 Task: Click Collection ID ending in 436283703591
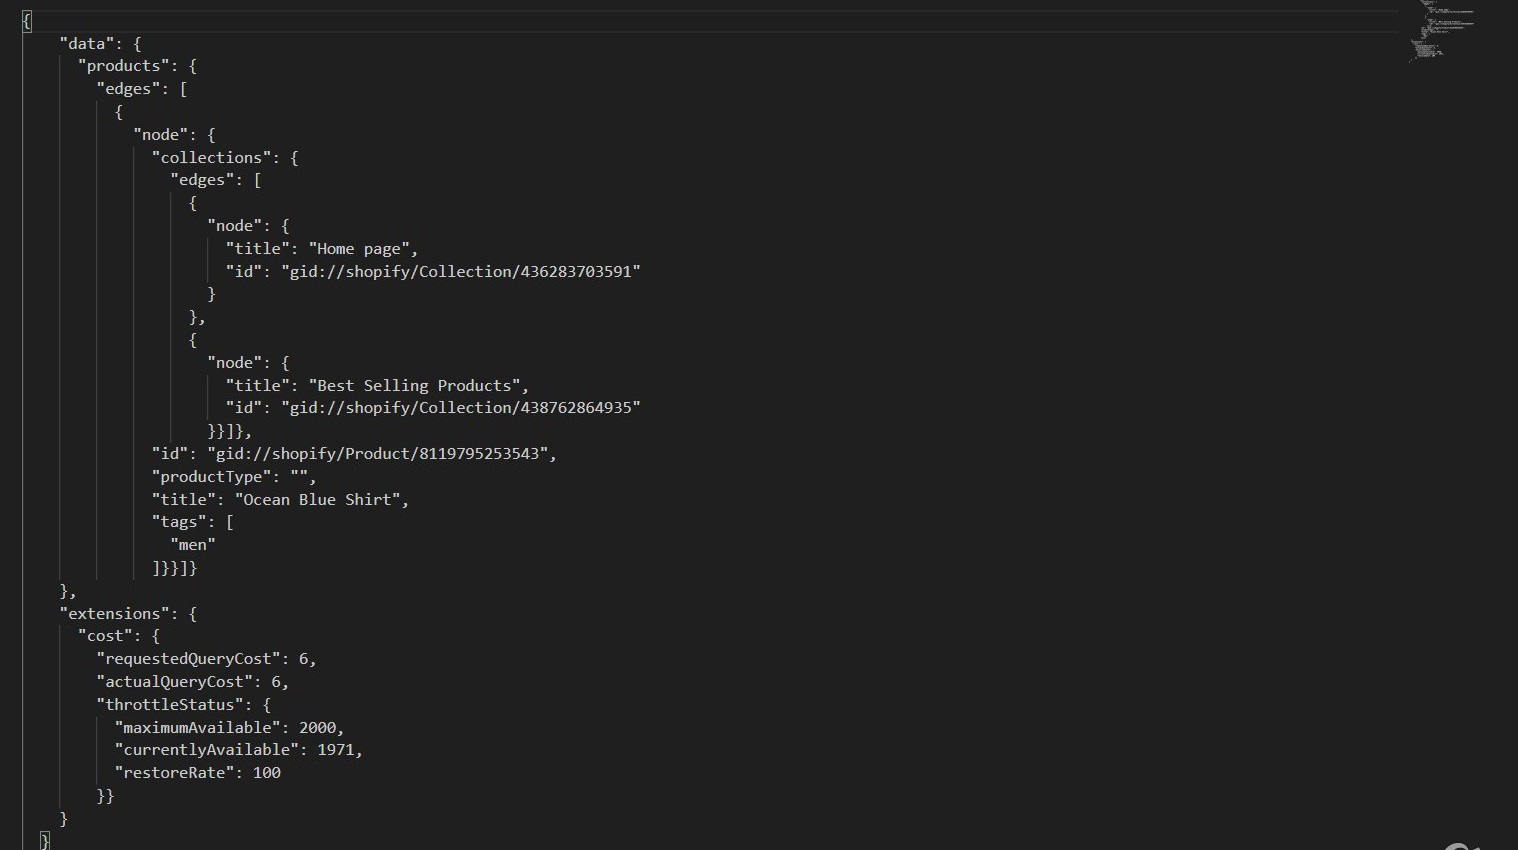click(x=461, y=271)
